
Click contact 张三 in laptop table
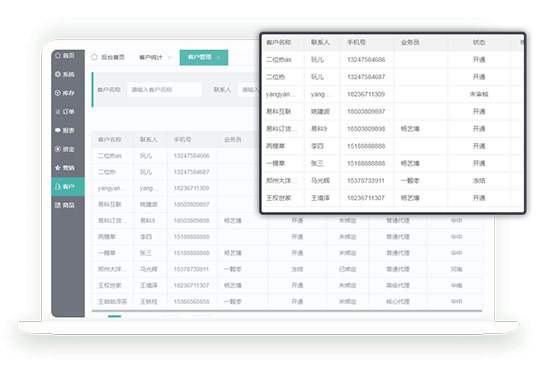click(x=146, y=253)
